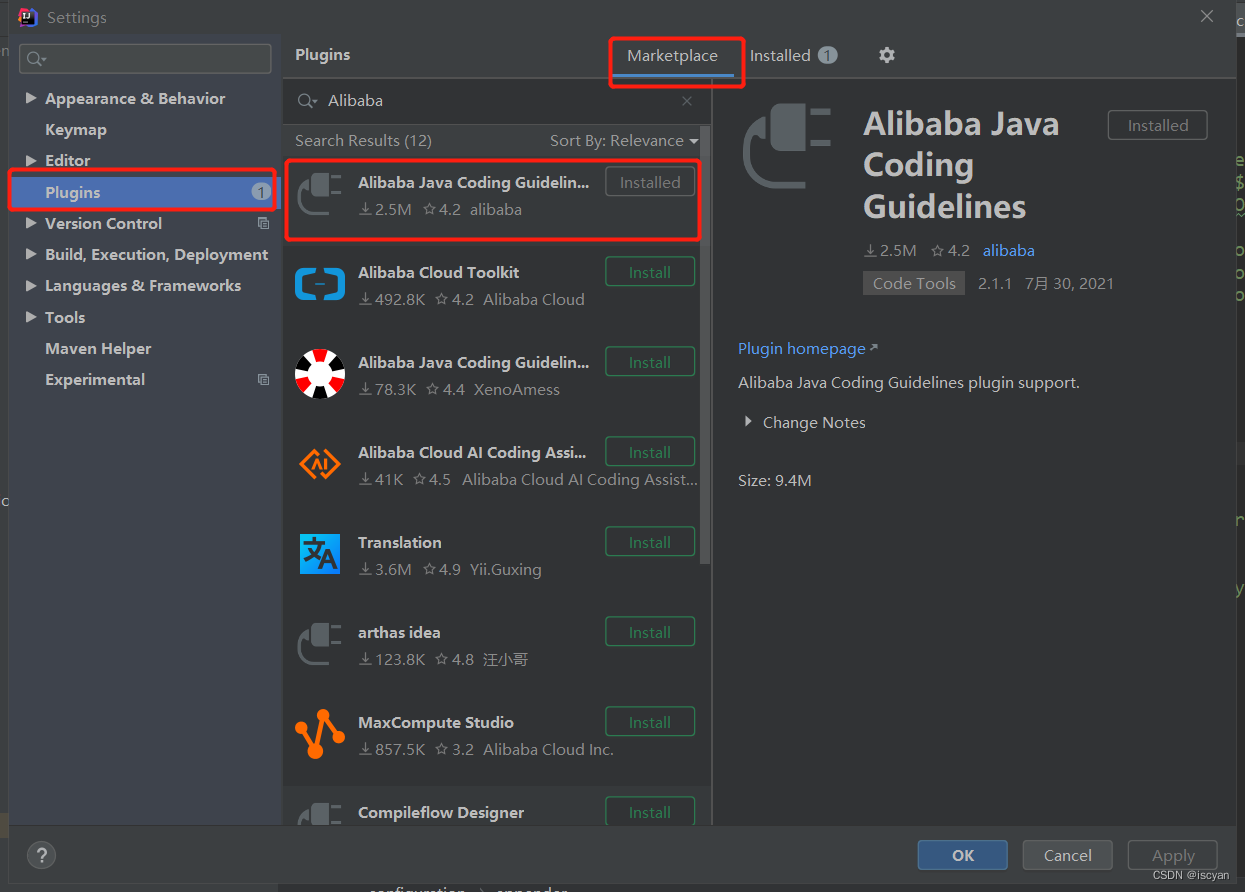
Task: Click the Size: 9.4M text
Action: [775, 480]
